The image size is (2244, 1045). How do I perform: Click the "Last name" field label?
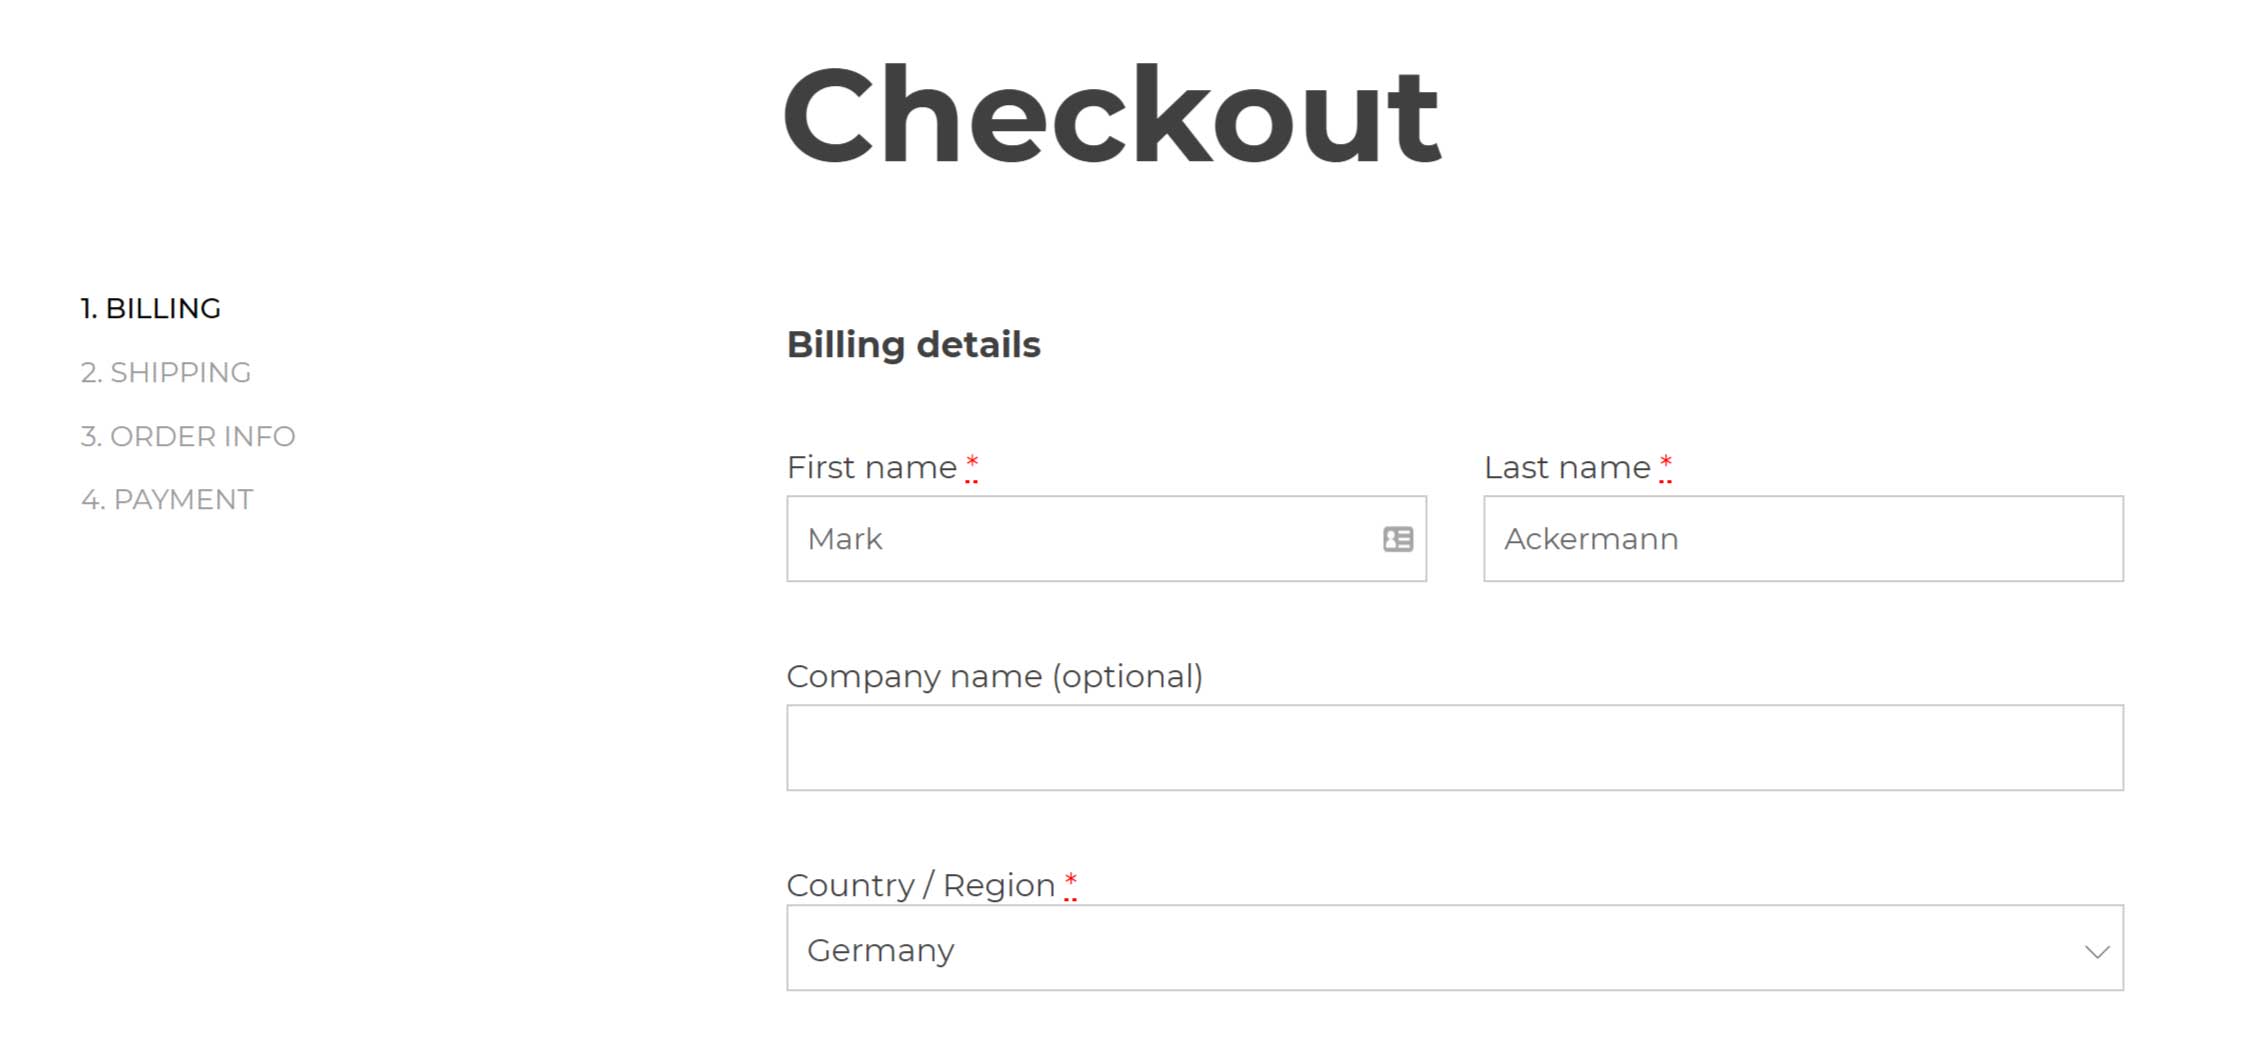pos(1567,467)
